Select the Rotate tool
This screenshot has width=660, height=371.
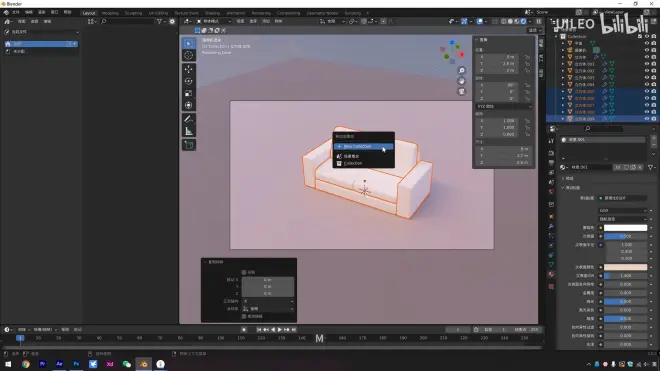189,81
